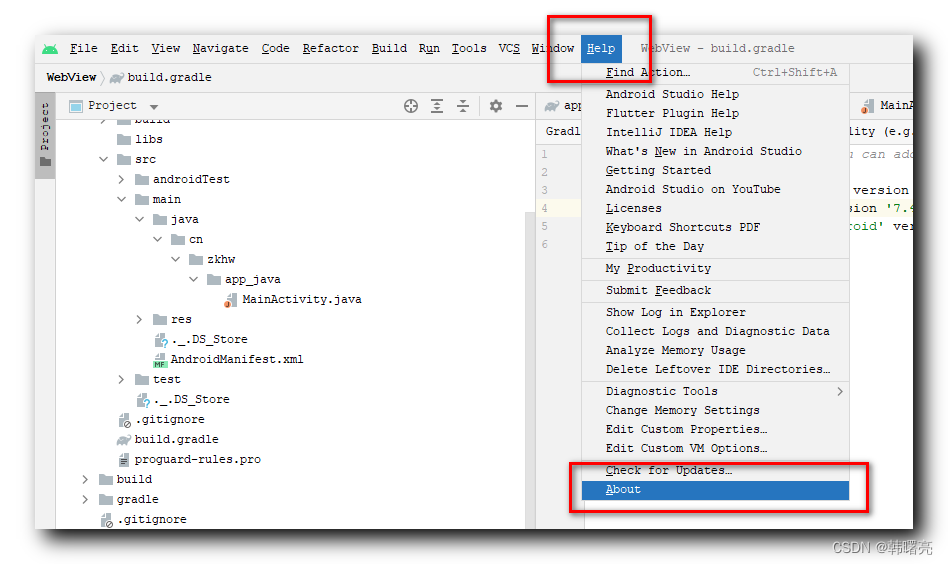Click the libs folder icon
Viewport: 948px width, 564px height.
coord(124,140)
